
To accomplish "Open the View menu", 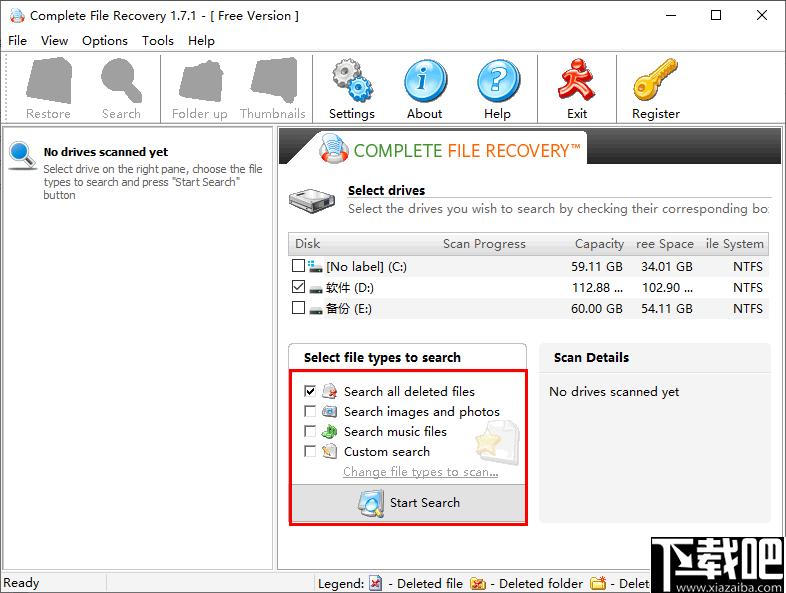I will (54, 41).
